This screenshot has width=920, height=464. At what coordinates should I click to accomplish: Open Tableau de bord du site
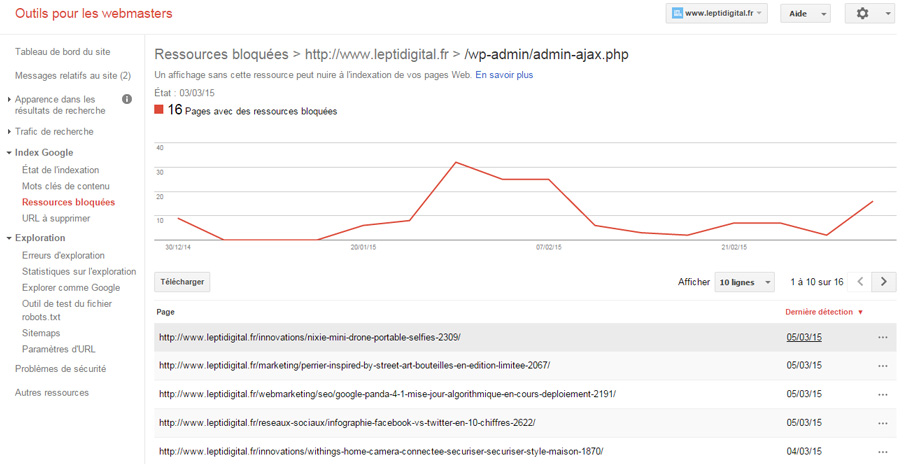click(x=62, y=52)
